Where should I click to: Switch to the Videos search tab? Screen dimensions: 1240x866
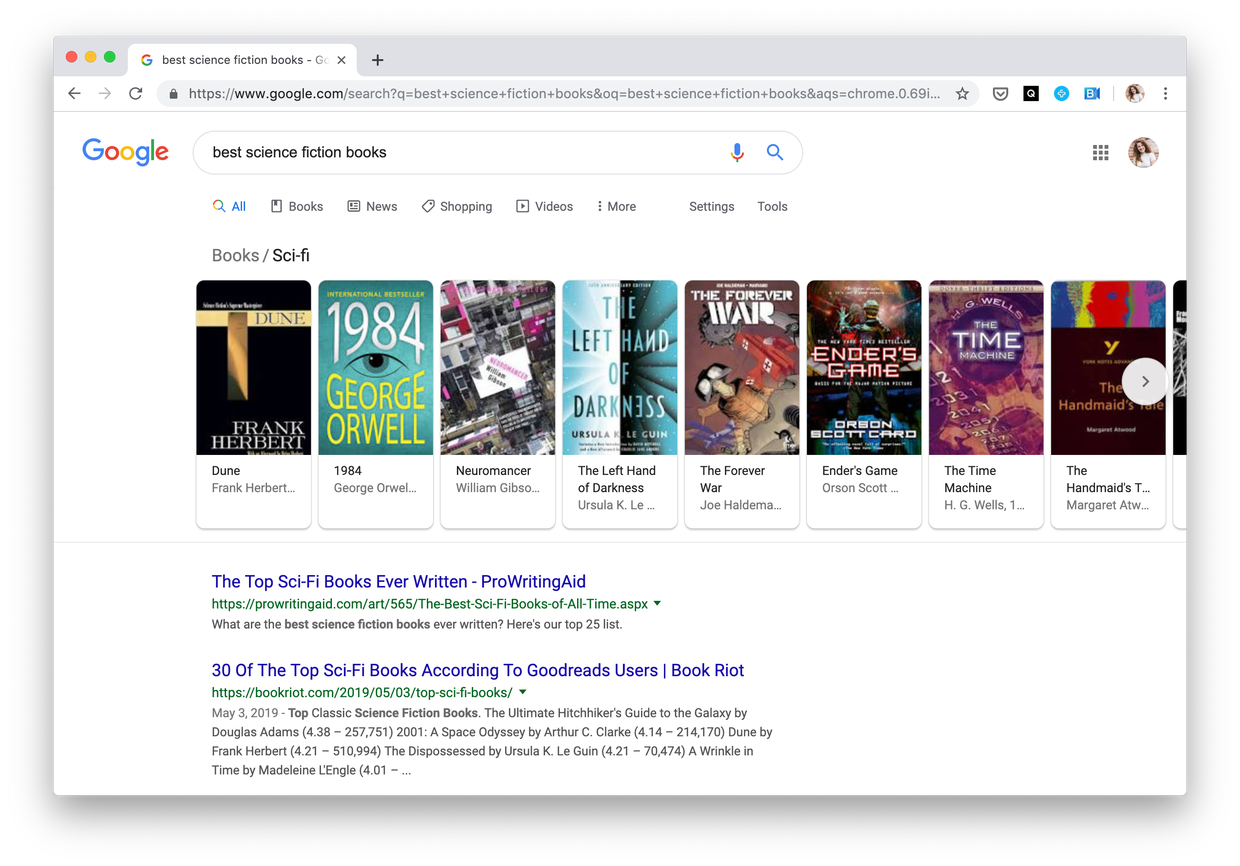point(545,206)
